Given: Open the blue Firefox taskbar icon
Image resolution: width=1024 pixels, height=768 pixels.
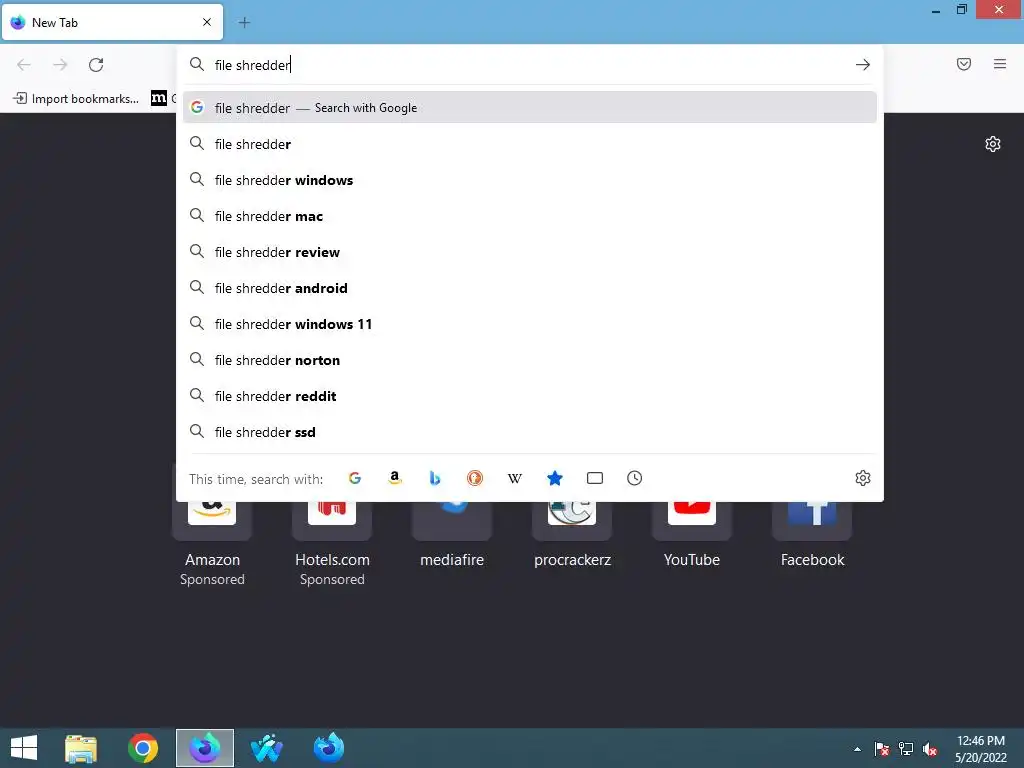Looking at the screenshot, I should [x=328, y=748].
